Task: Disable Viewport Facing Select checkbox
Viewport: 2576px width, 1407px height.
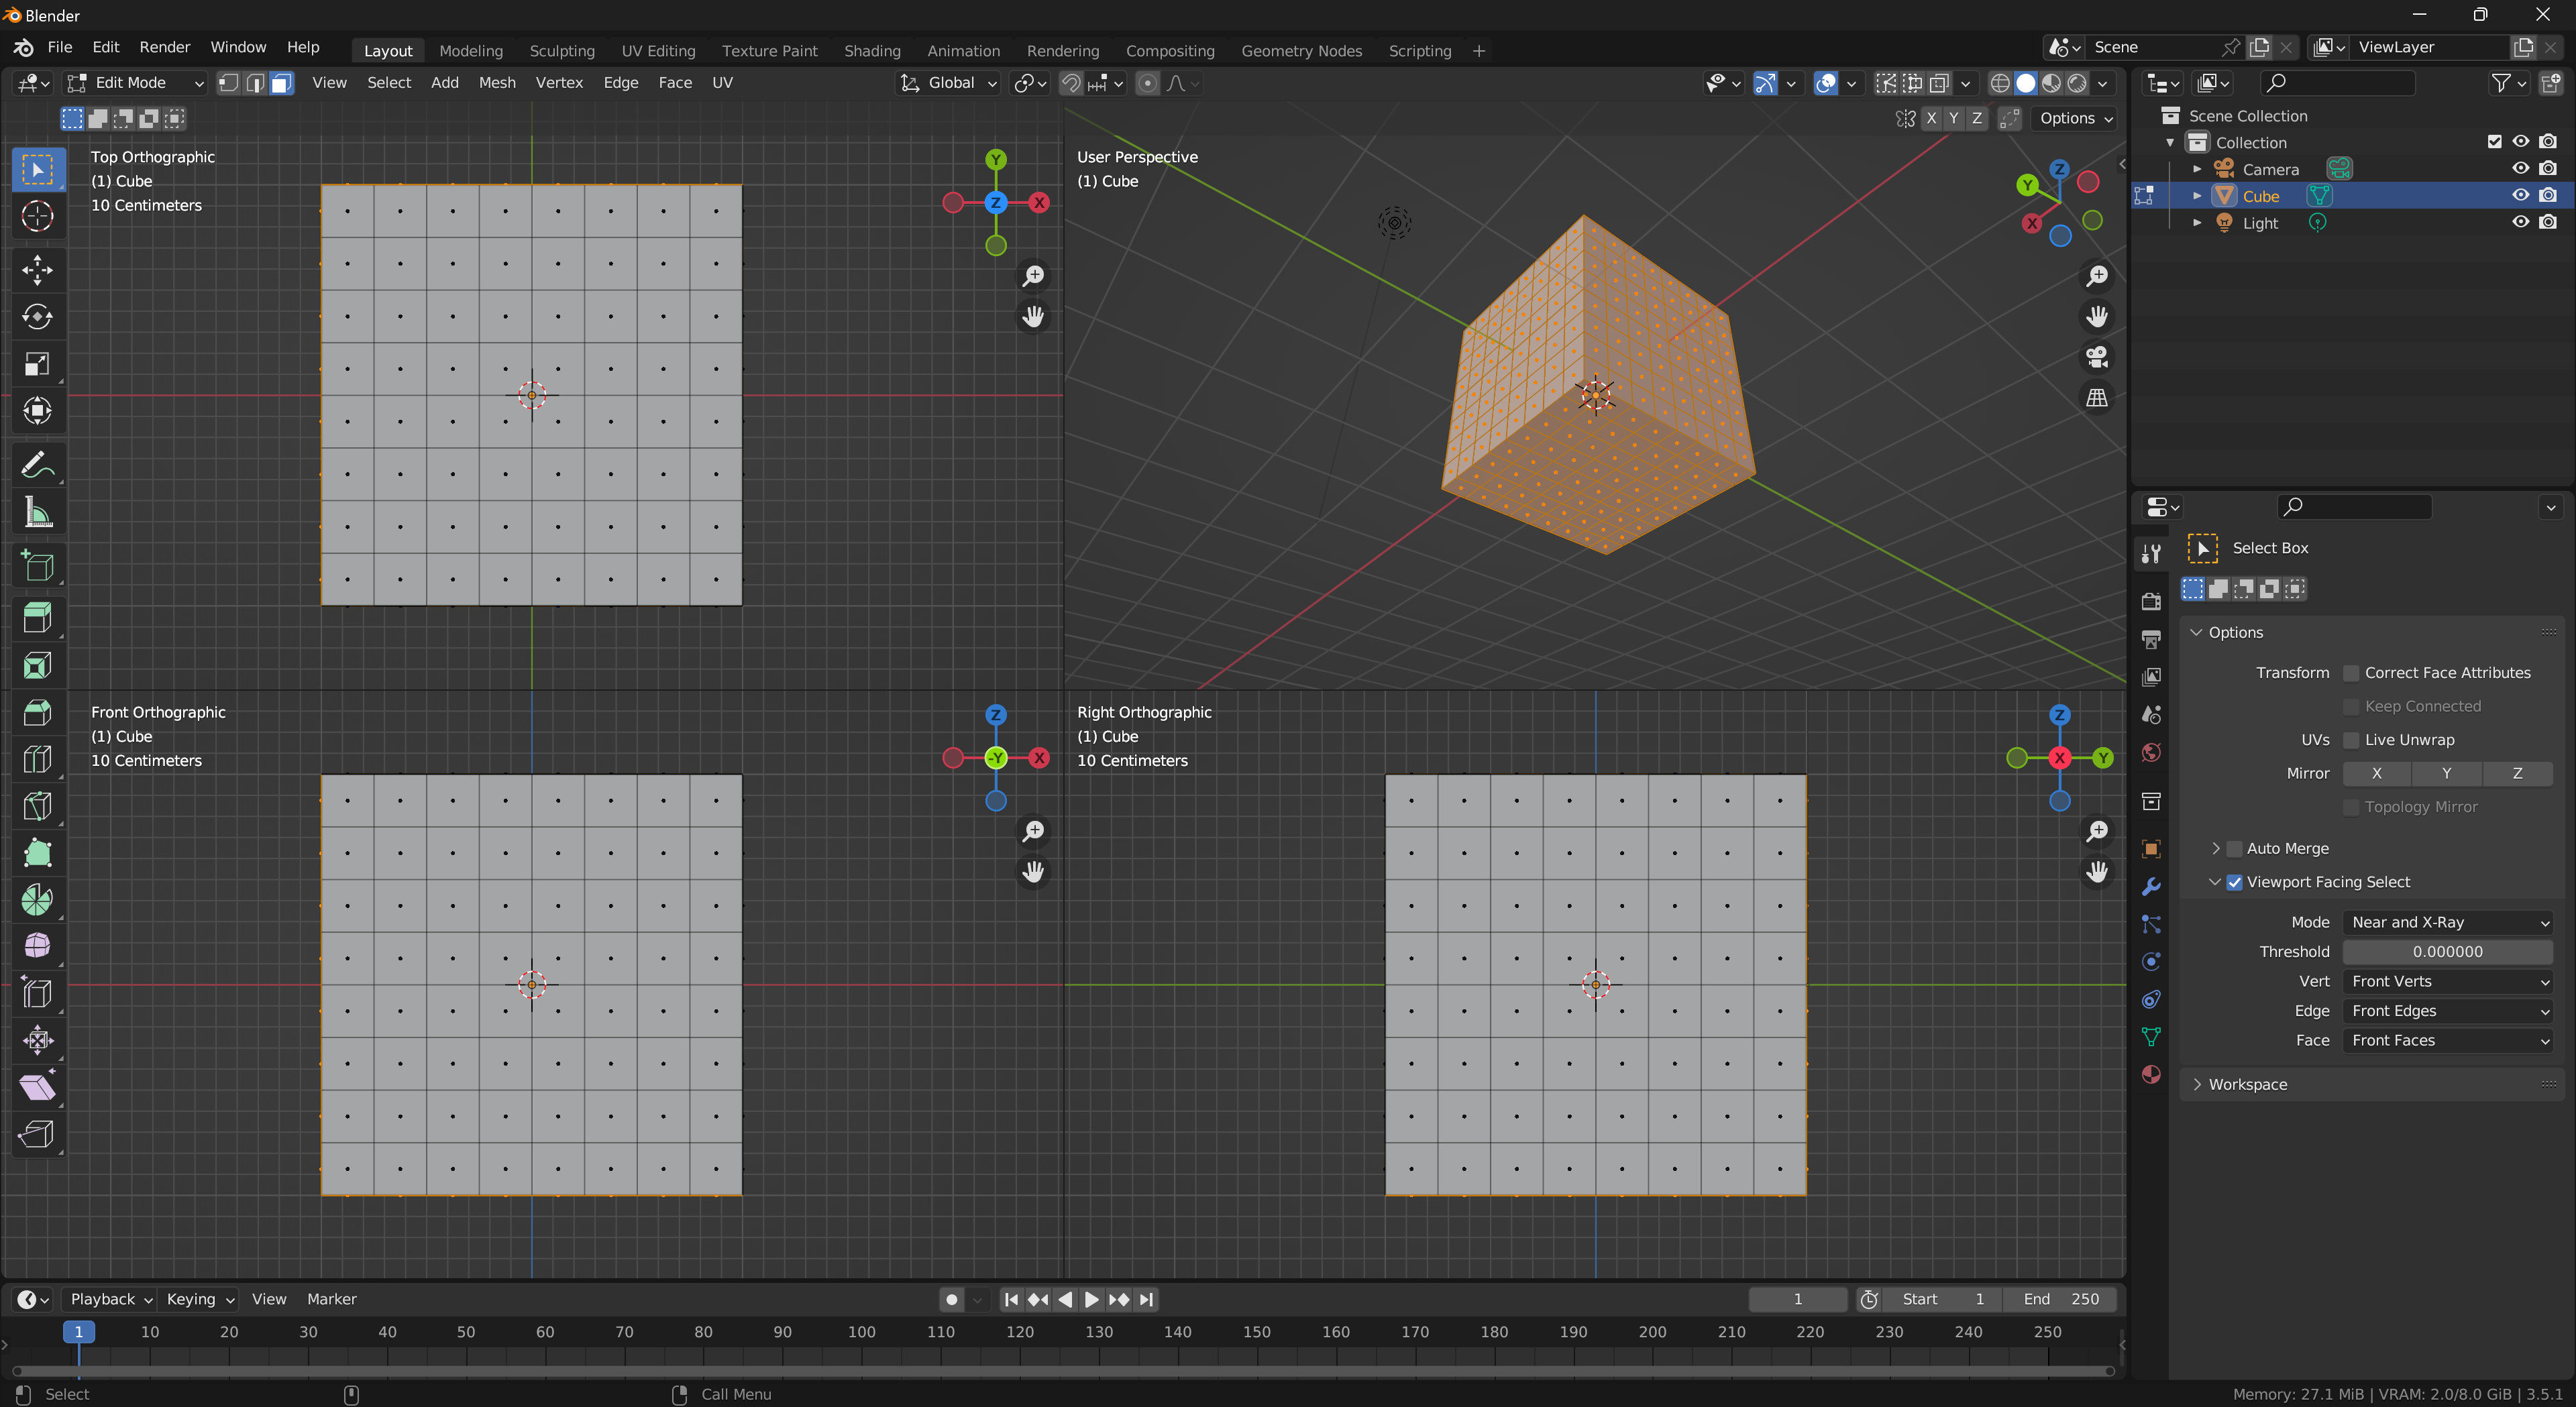Action: [x=2234, y=882]
